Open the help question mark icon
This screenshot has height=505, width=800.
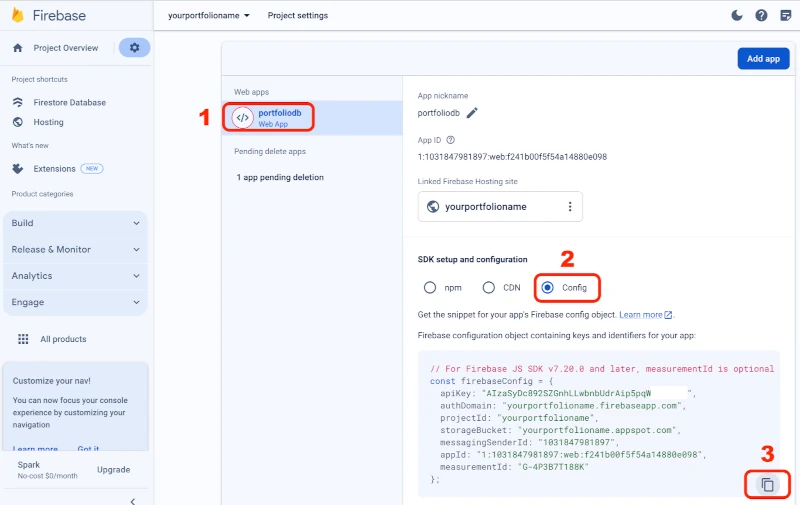(761, 15)
